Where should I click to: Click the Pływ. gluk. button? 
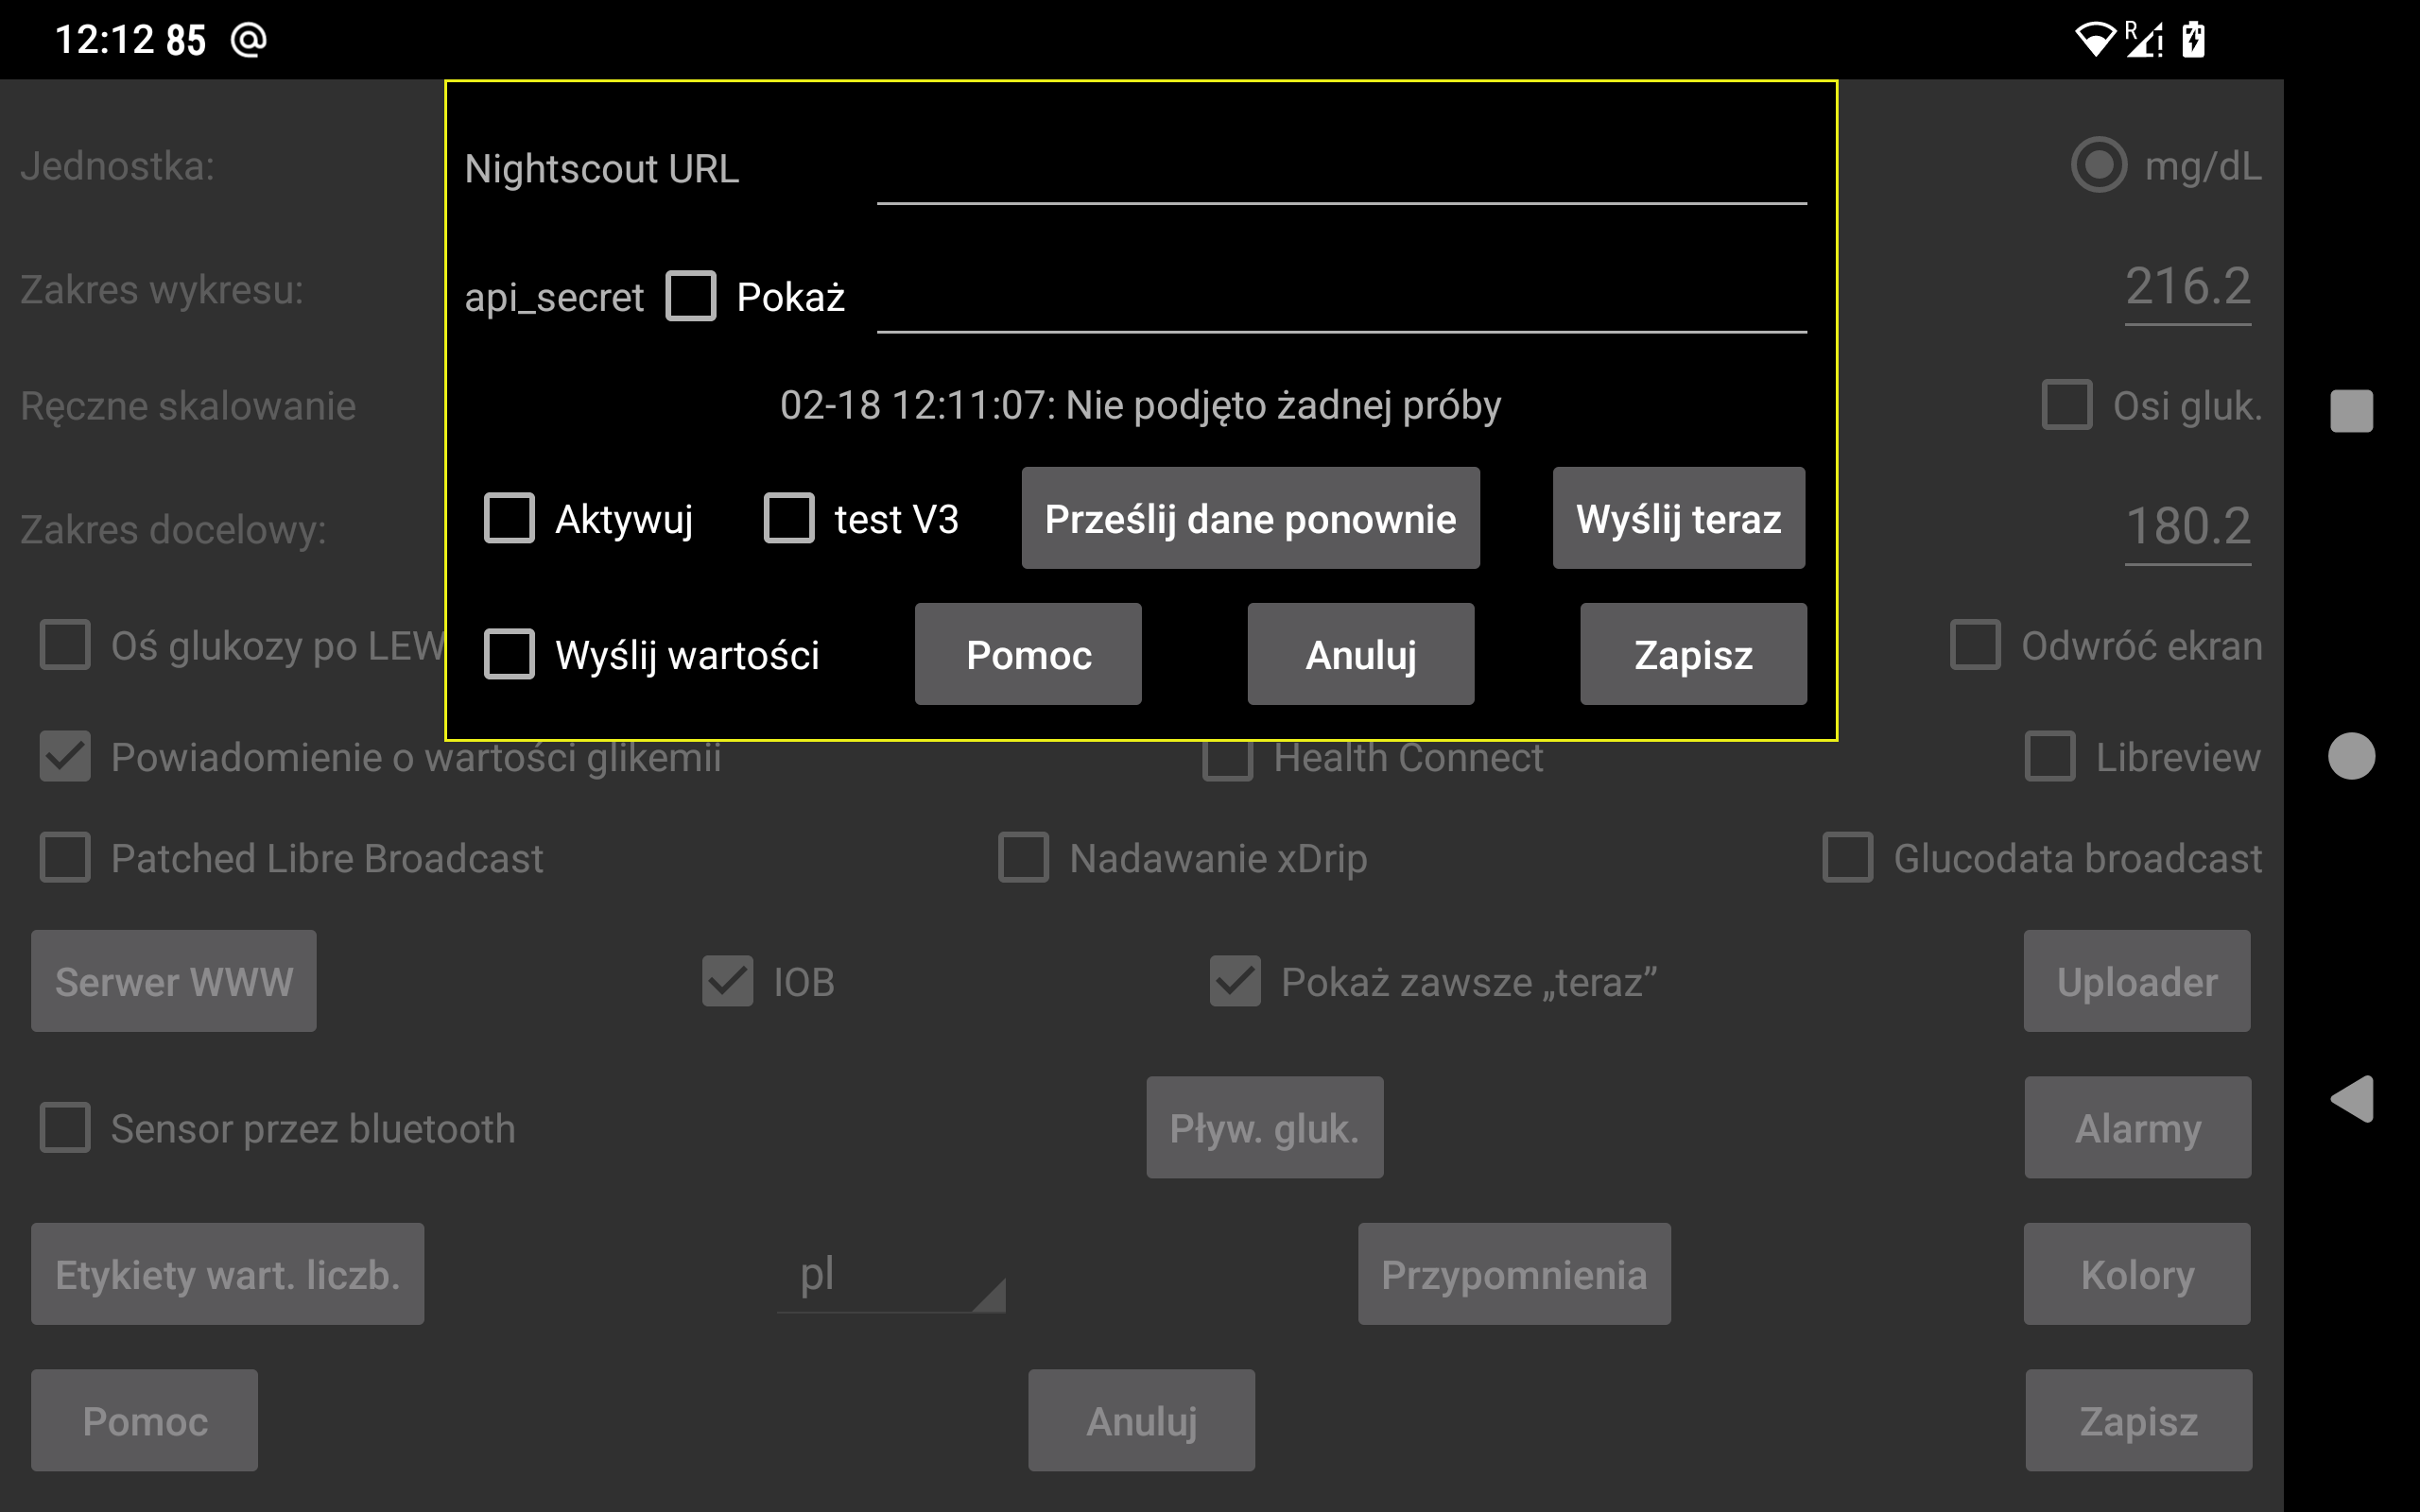point(1263,1128)
